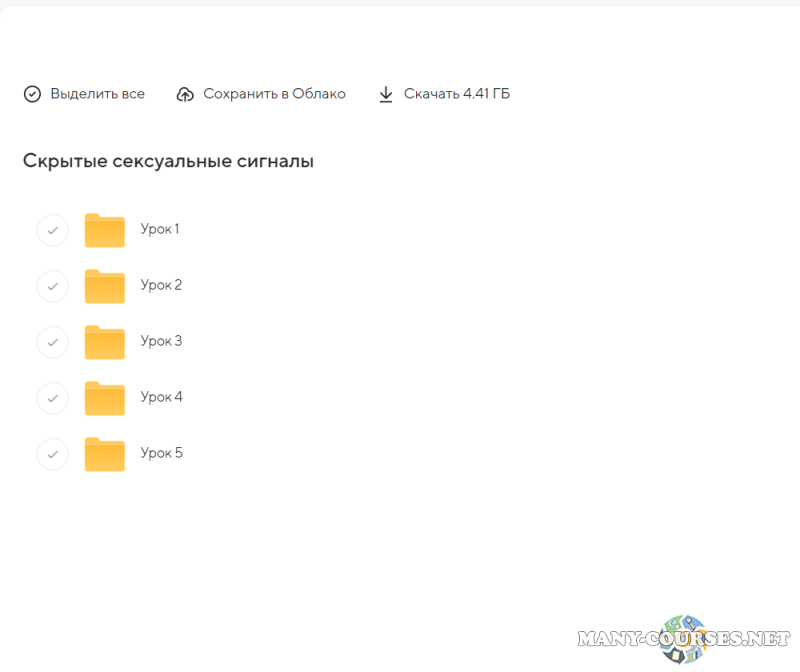This screenshot has height=672, width=800.
Task: Tick the checkbox for Урок 3
Action: coord(52,343)
